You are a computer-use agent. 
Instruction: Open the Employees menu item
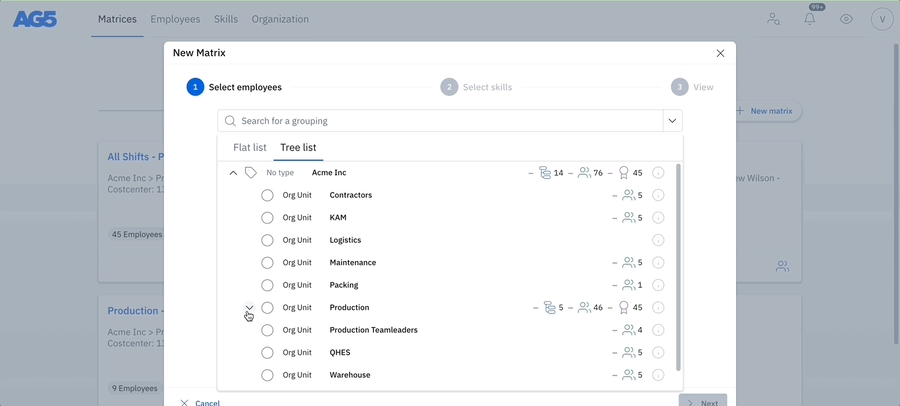pos(175,19)
